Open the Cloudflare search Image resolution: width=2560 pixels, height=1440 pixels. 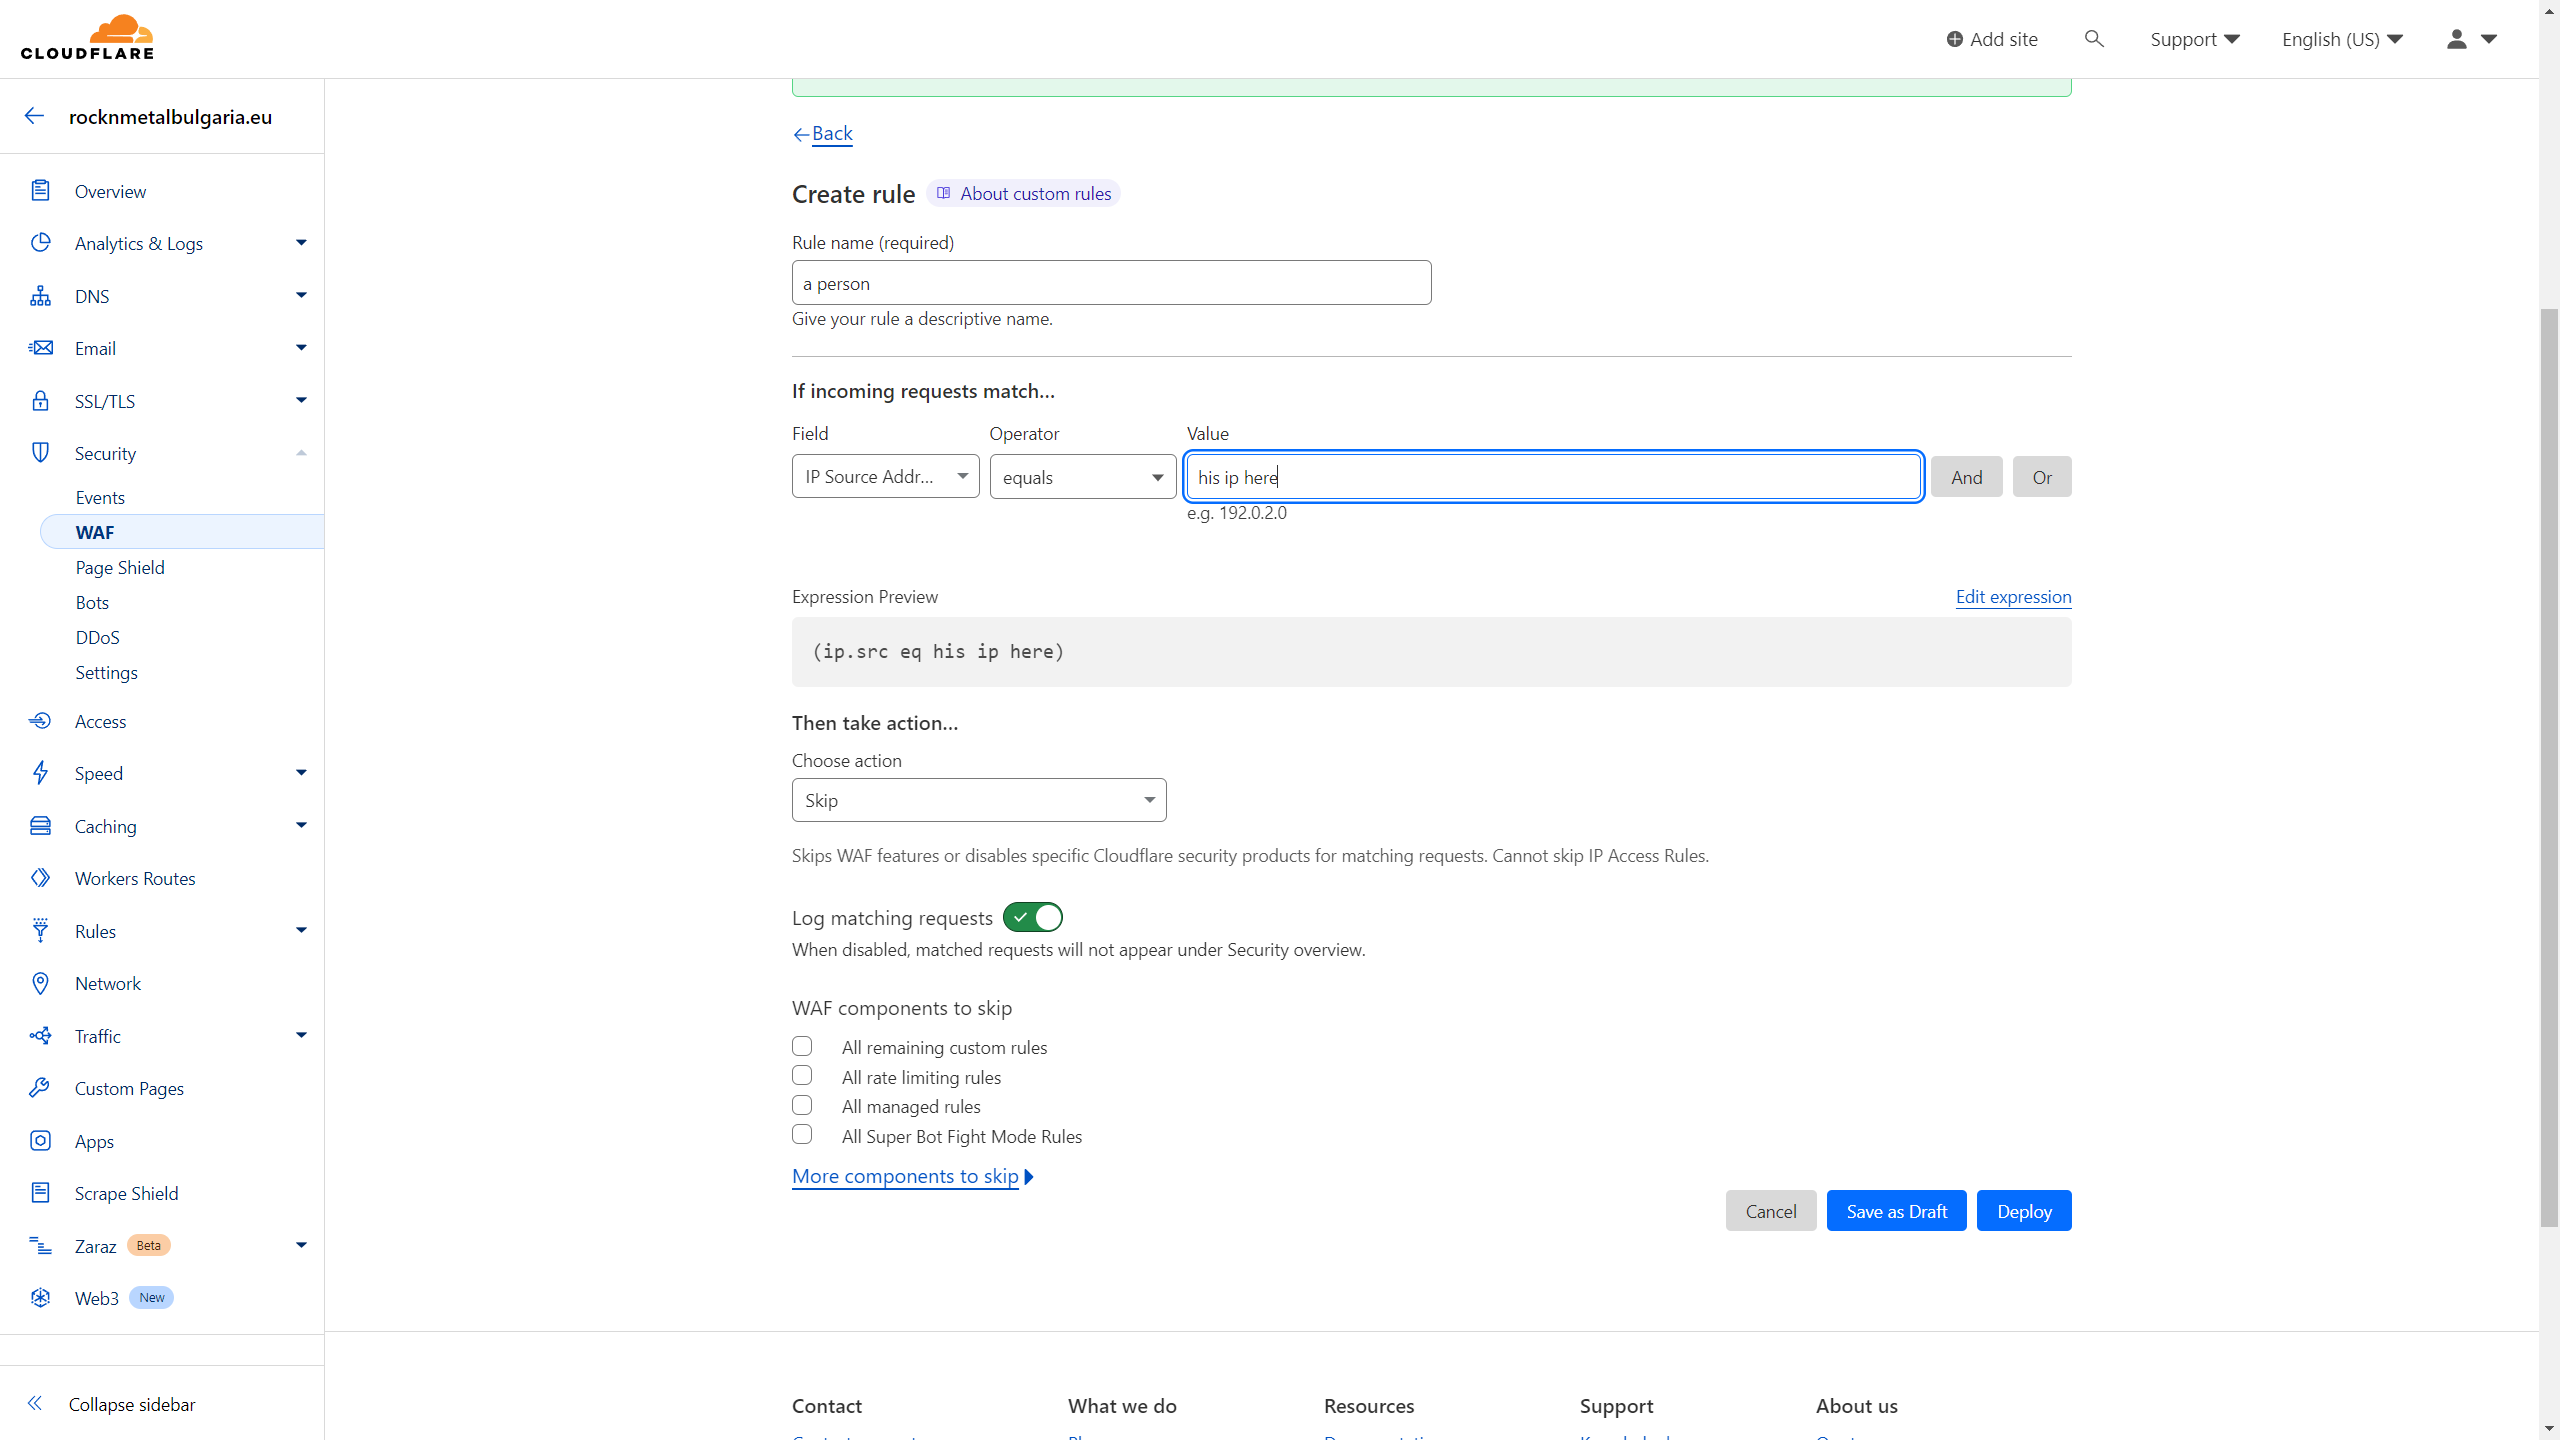[x=2093, y=39]
